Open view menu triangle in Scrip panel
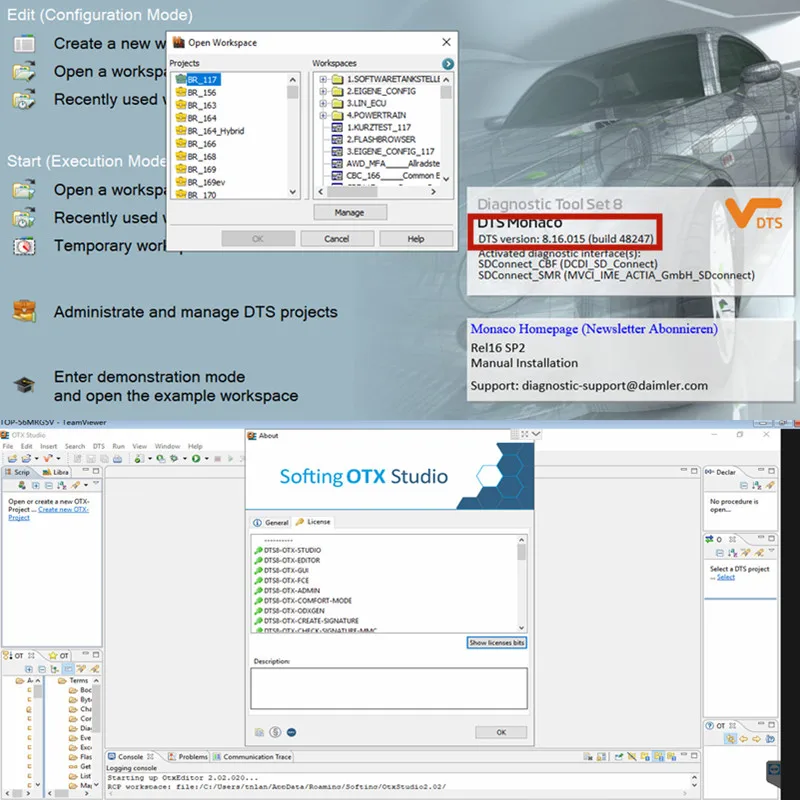The width and height of the screenshot is (800, 800). point(95,483)
